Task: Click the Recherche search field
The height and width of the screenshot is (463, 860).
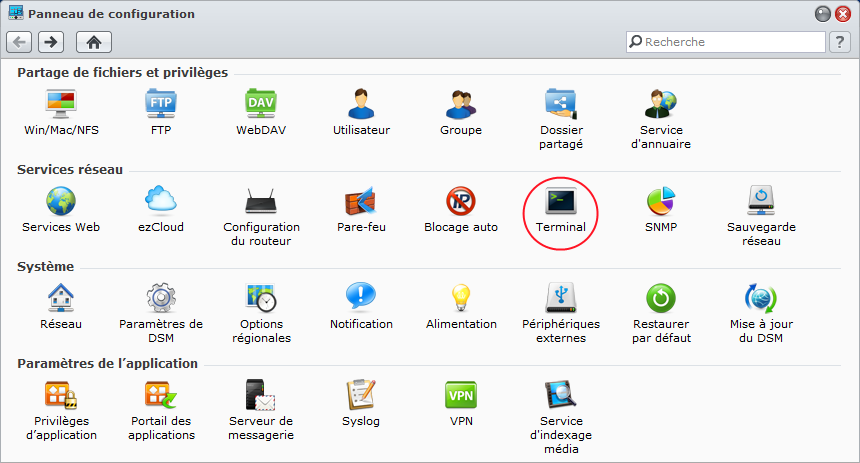Action: [x=726, y=42]
